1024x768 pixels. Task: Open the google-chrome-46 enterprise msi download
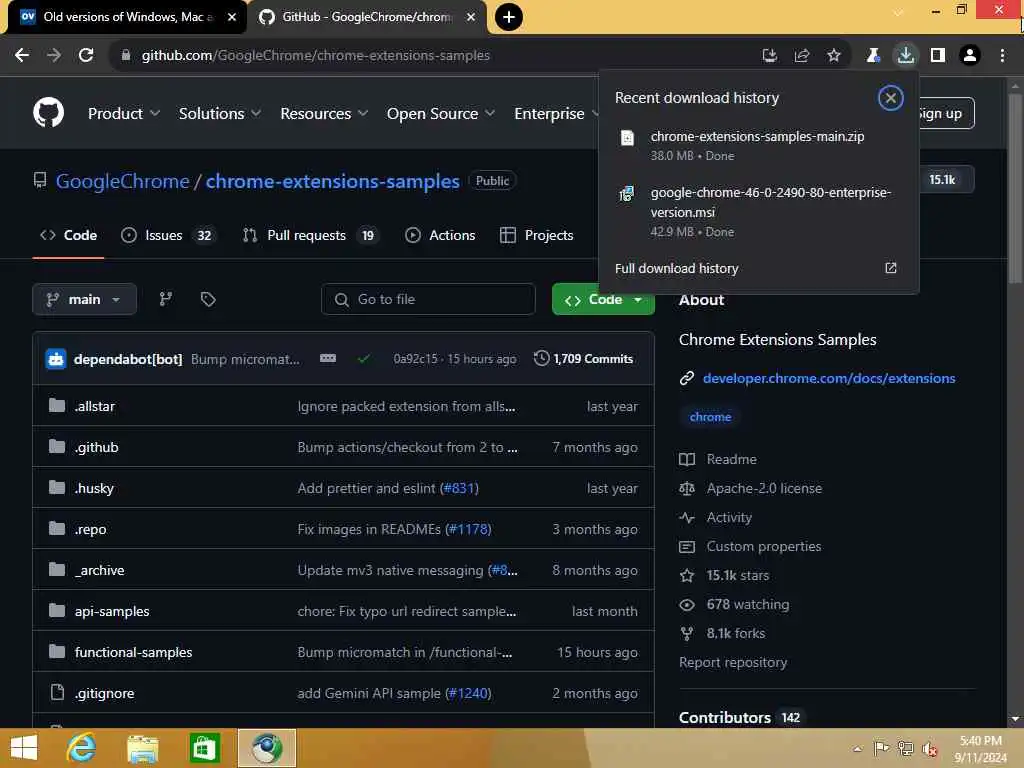point(758,211)
